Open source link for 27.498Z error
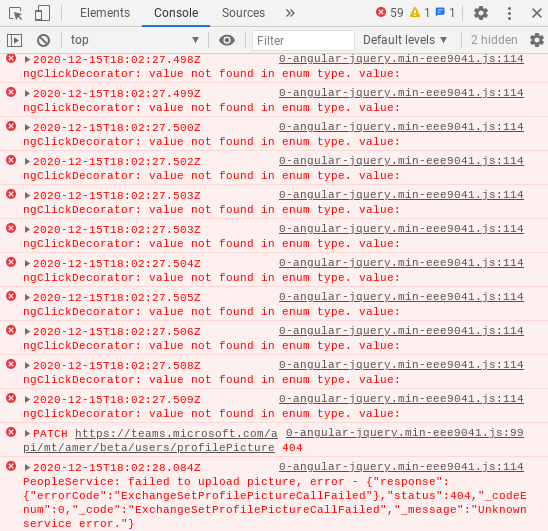 [x=401, y=59]
